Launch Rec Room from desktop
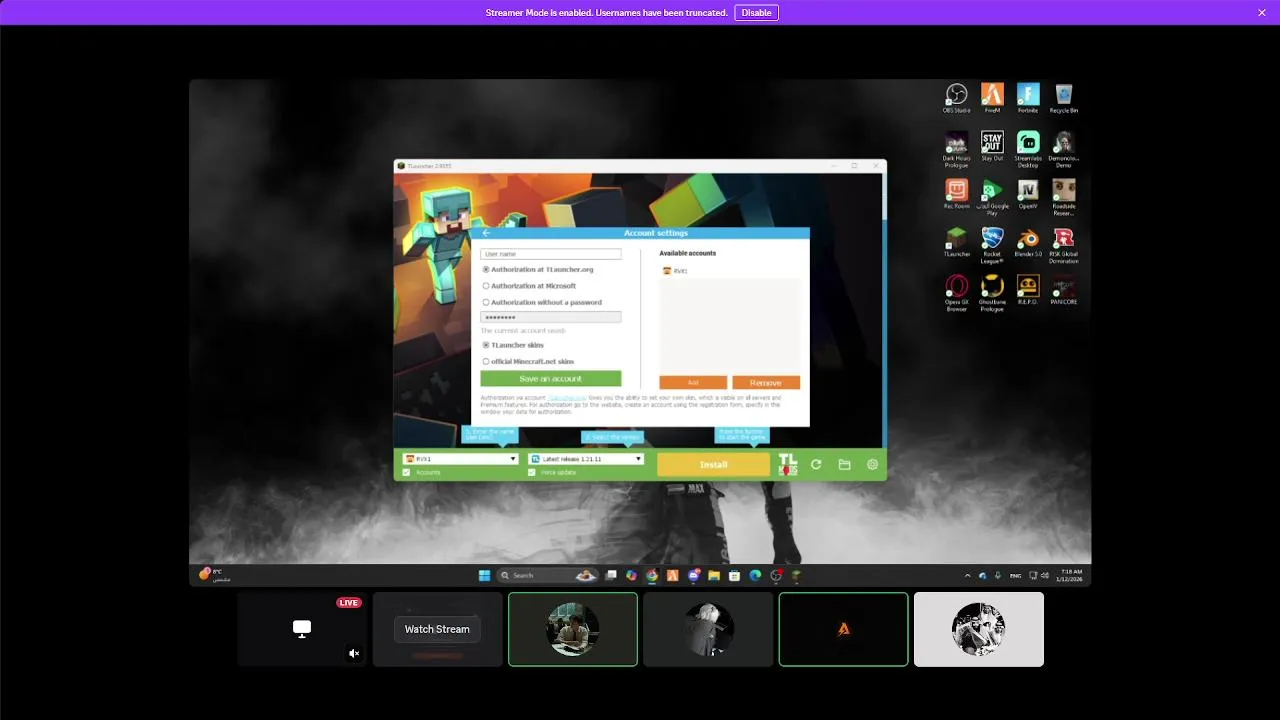This screenshot has width=1280, height=720. (956, 194)
